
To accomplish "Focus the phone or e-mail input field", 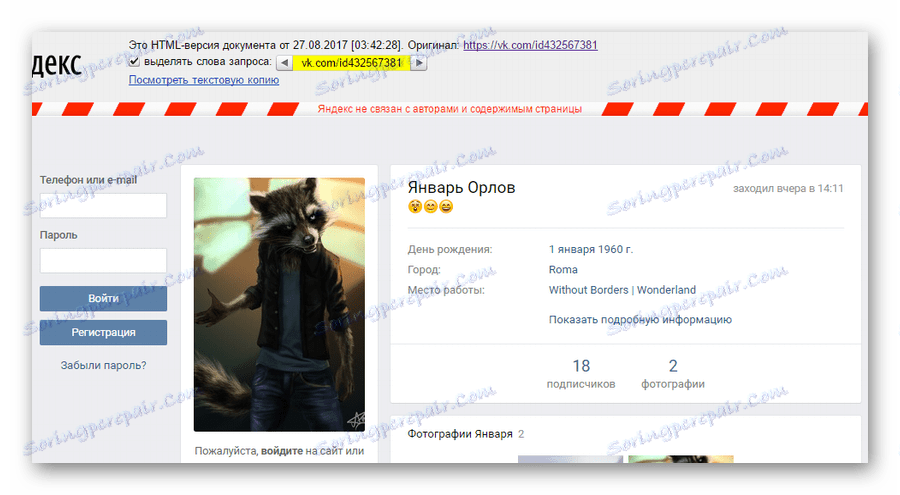I will 103,205.
